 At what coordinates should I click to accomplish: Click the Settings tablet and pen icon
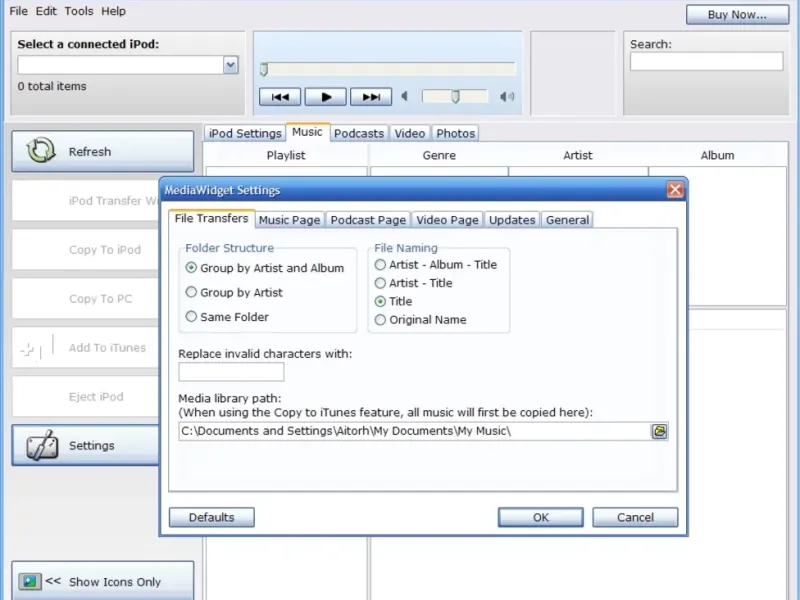pos(42,445)
